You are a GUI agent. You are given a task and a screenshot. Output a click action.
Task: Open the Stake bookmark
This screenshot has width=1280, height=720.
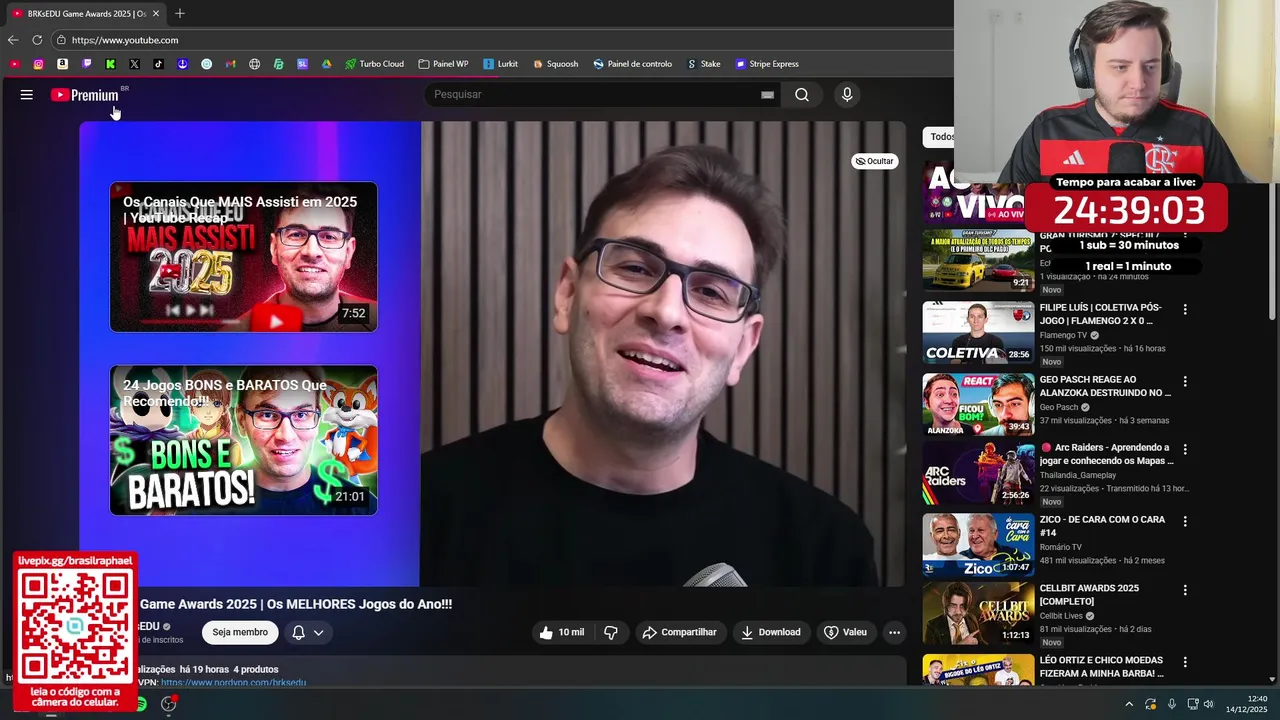point(703,64)
